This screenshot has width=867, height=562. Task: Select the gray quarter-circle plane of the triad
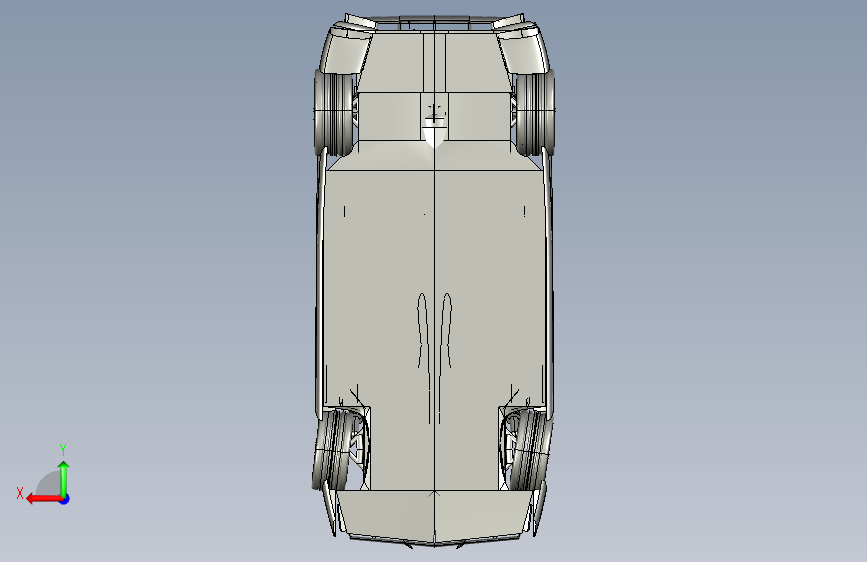49,483
